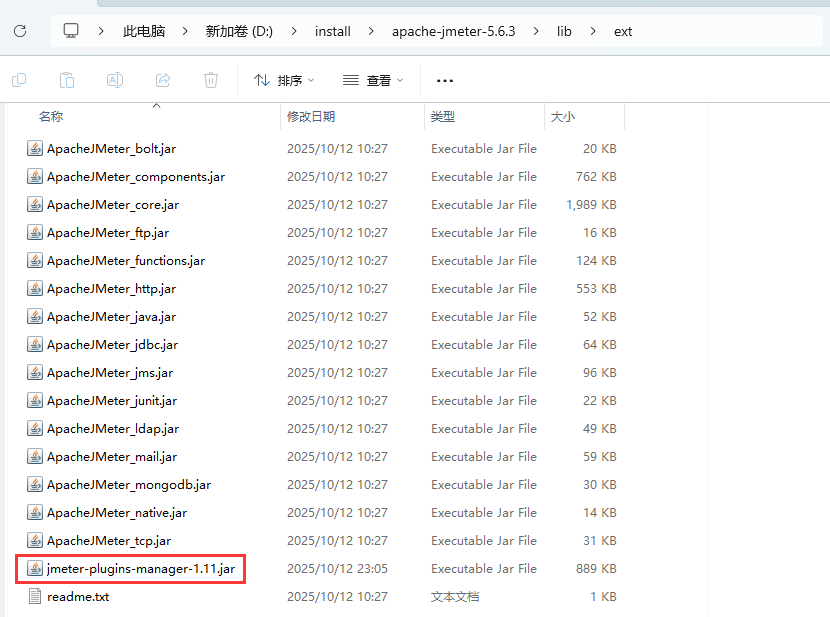Sort by 大小 column header
Image resolution: width=830 pixels, height=617 pixels.
[562, 116]
